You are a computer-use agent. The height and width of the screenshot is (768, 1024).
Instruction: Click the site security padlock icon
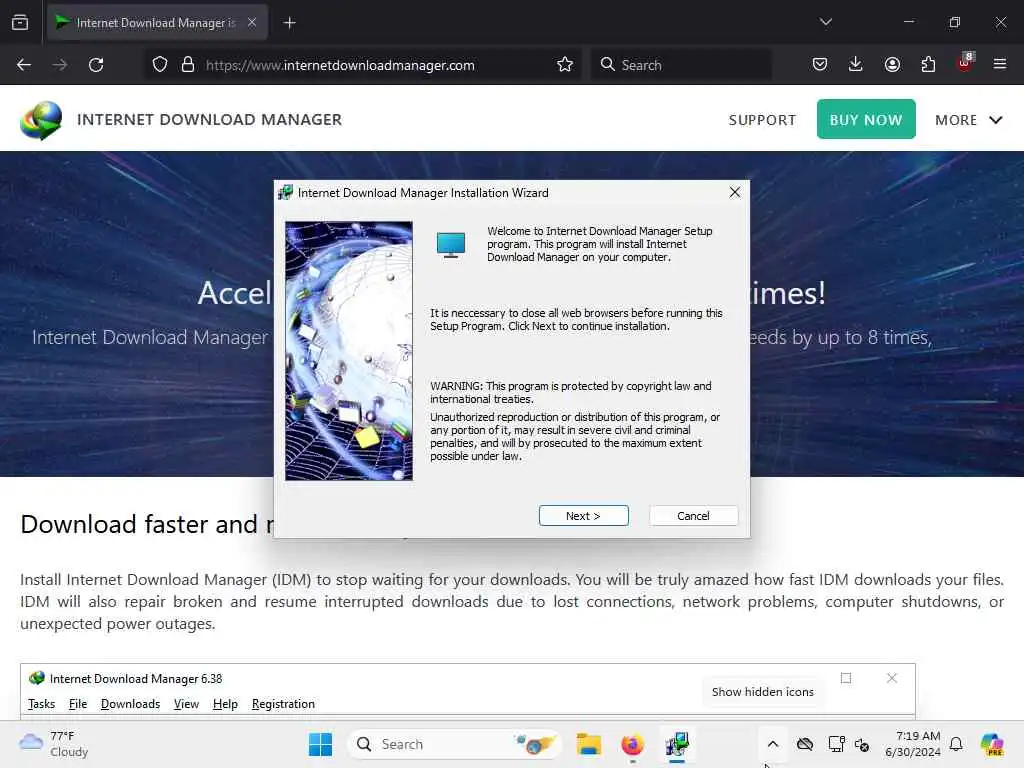coord(188,65)
